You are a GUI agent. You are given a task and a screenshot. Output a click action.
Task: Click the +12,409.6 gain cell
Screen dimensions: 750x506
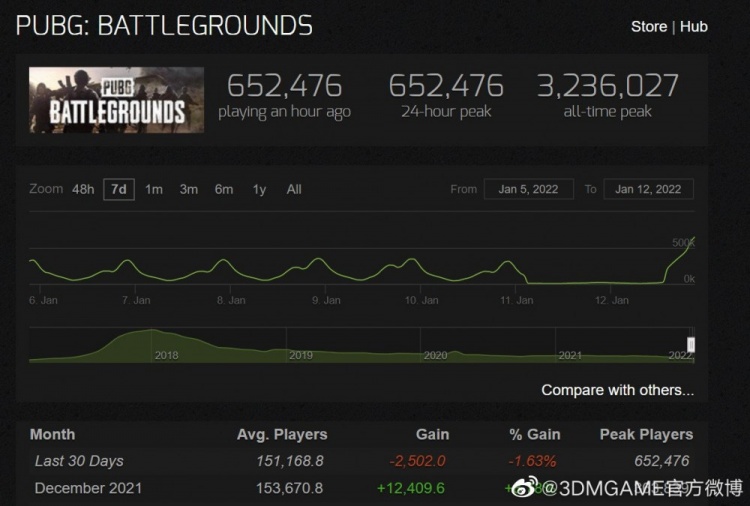[x=411, y=488]
